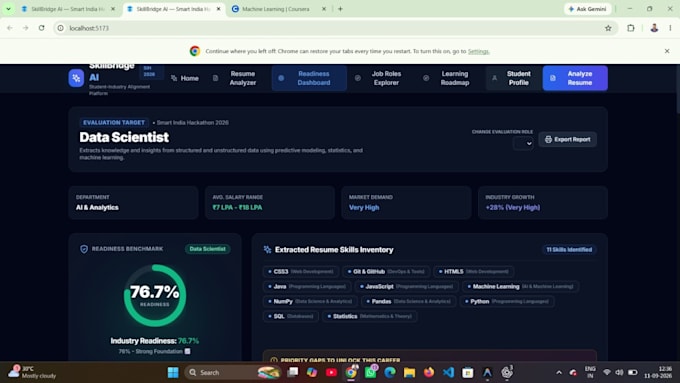The width and height of the screenshot is (680, 383).
Task: Open Microsoft Store from taskbar
Action: (x=468, y=373)
